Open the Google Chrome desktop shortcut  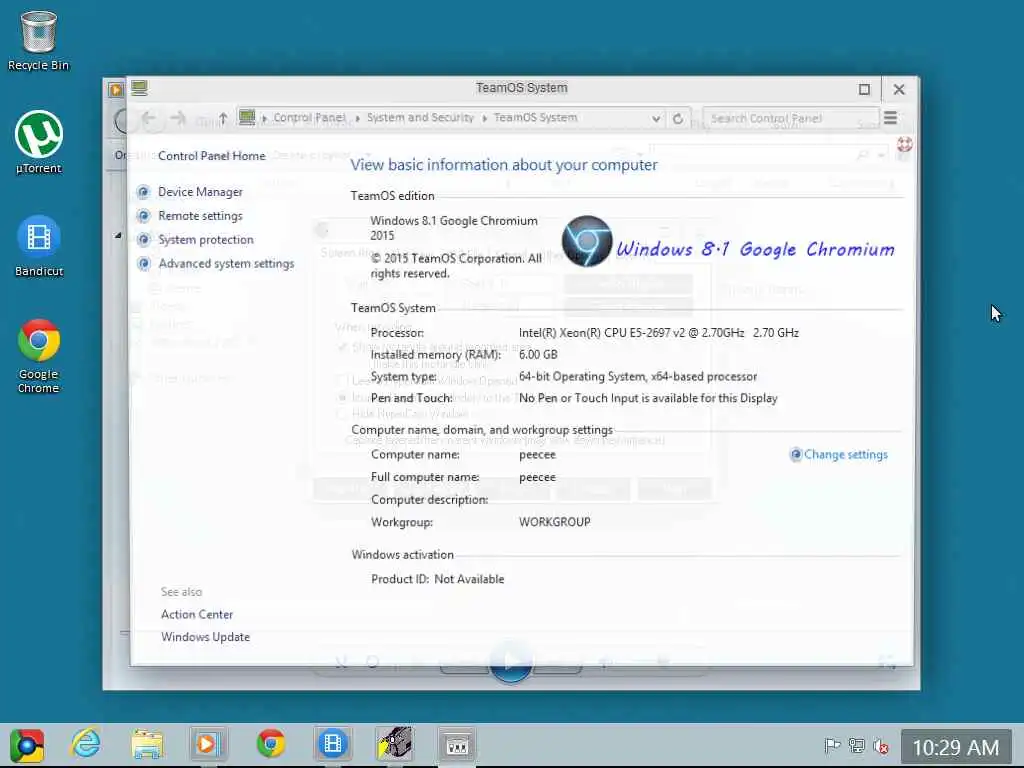pos(39,356)
